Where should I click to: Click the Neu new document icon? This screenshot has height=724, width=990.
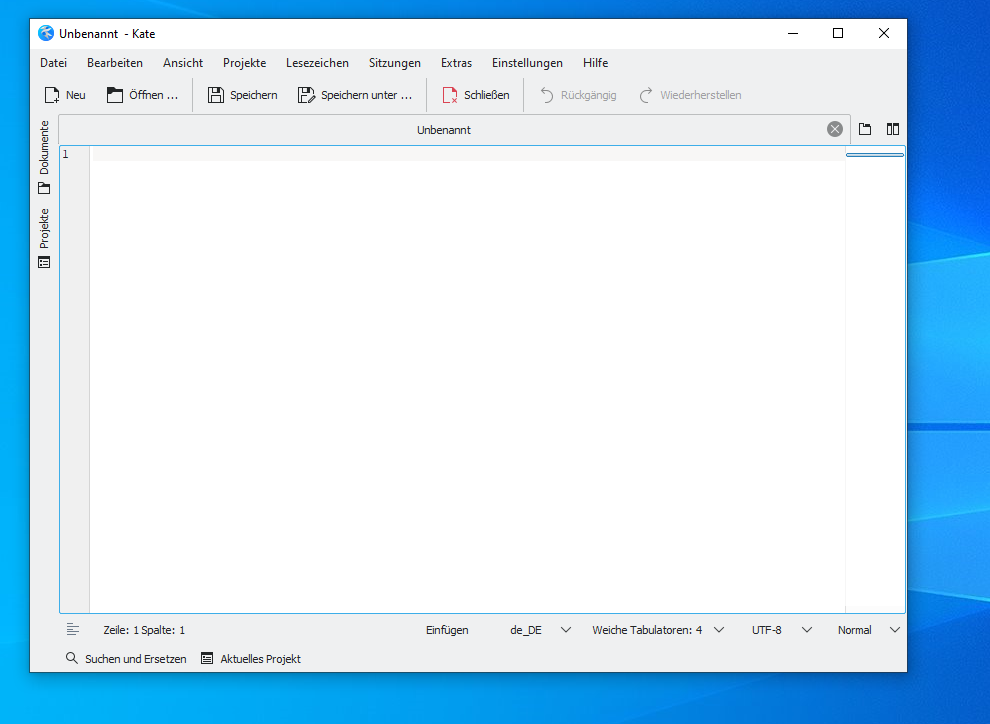52,95
